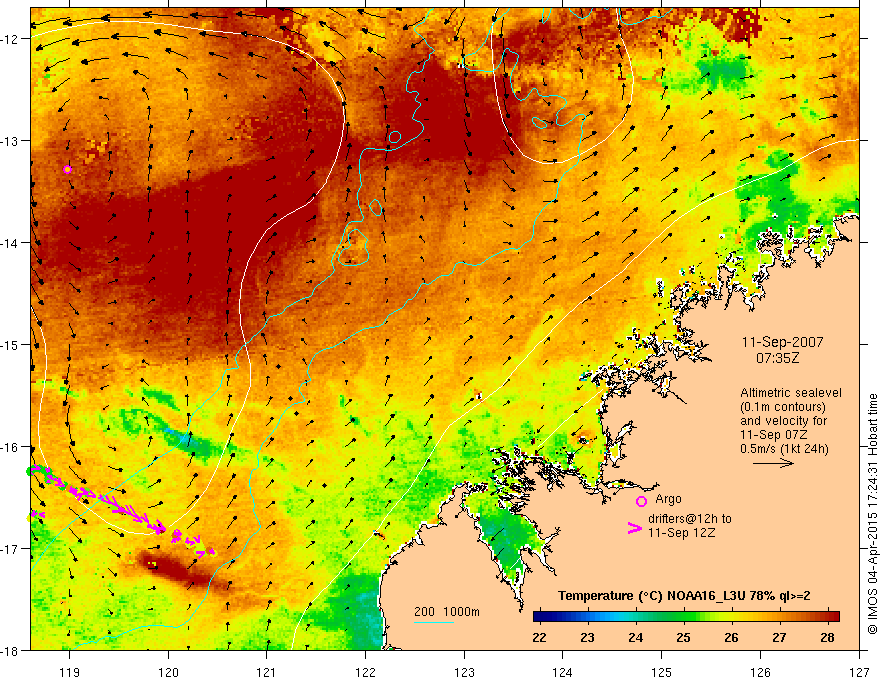This screenshot has width=880, height=680.
Task: Click the colorbar tick label '22'
Action: [539, 638]
